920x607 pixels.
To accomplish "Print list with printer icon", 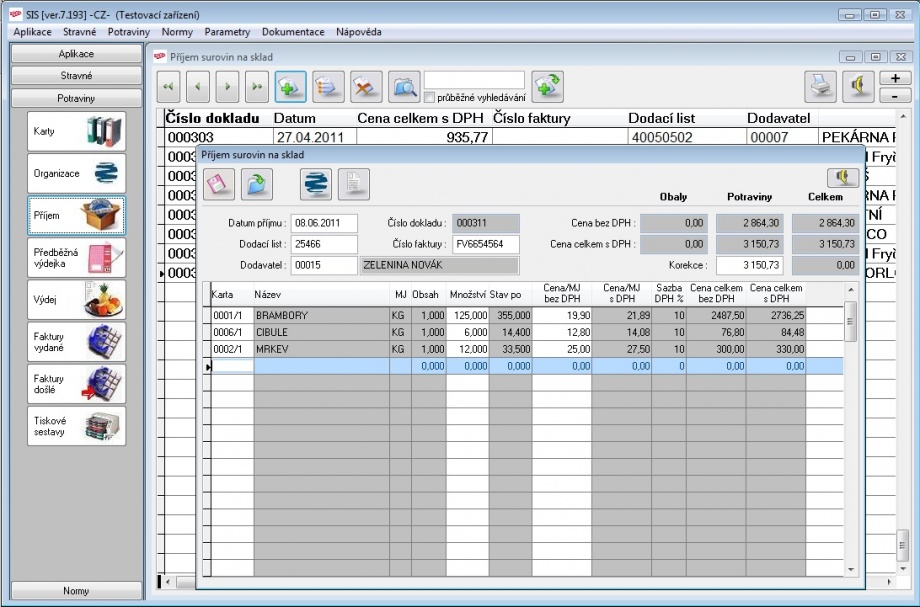I will (x=820, y=87).
